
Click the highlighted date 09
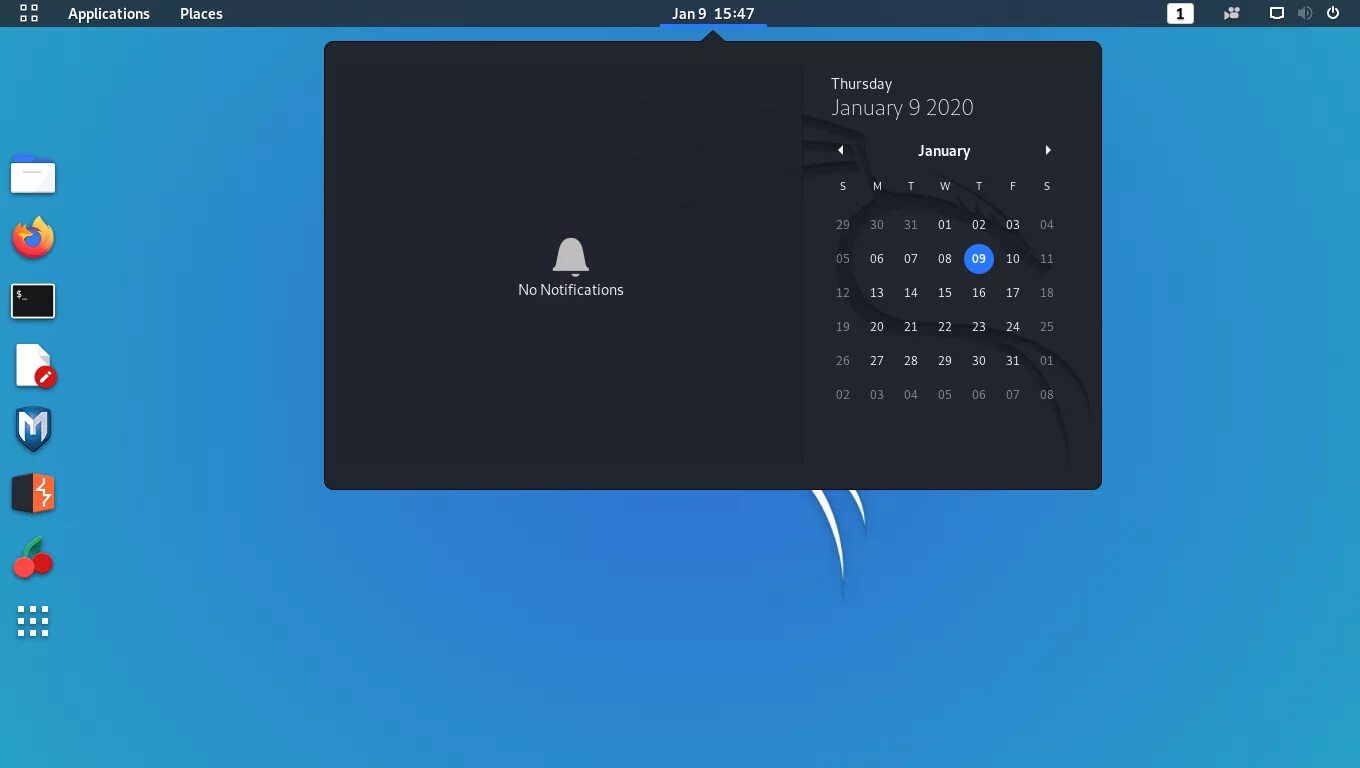click(x=978, y=258)
